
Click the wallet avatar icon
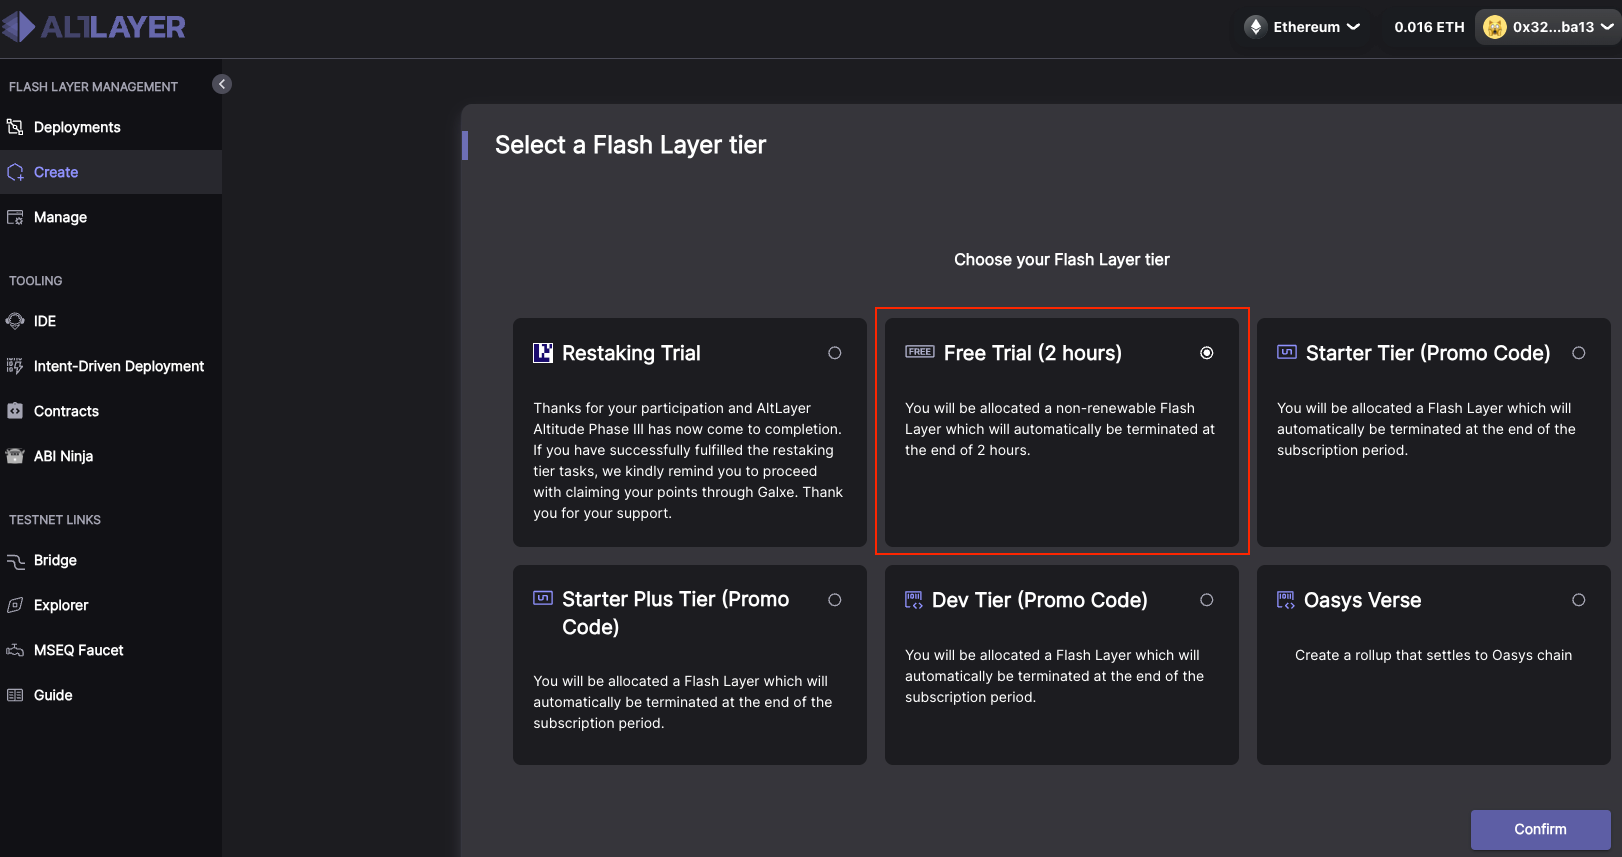(1494, 27)
